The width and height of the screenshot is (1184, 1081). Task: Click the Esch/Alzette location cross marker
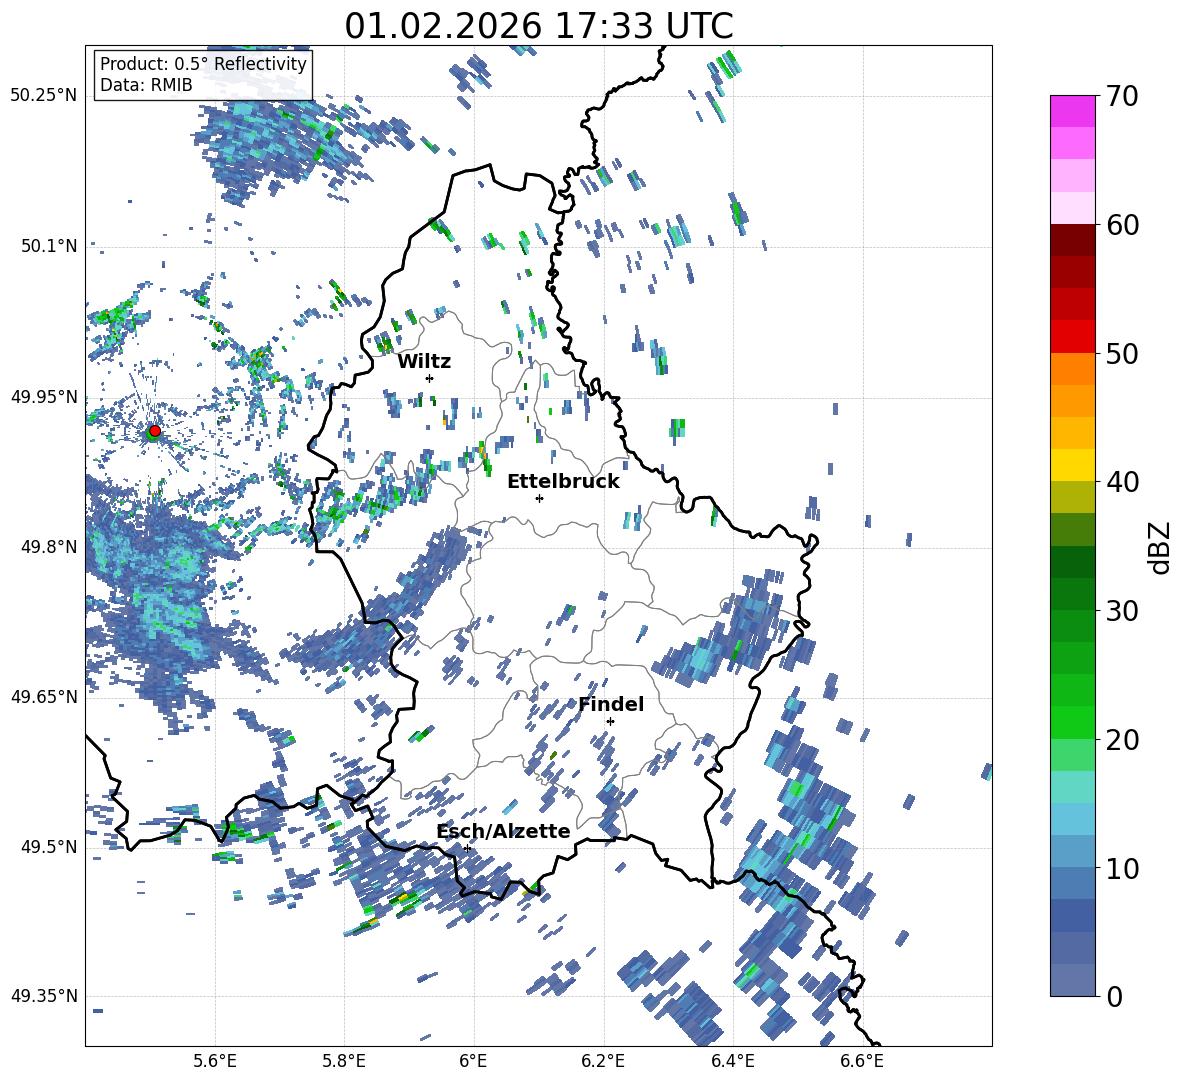click(467, 848)
